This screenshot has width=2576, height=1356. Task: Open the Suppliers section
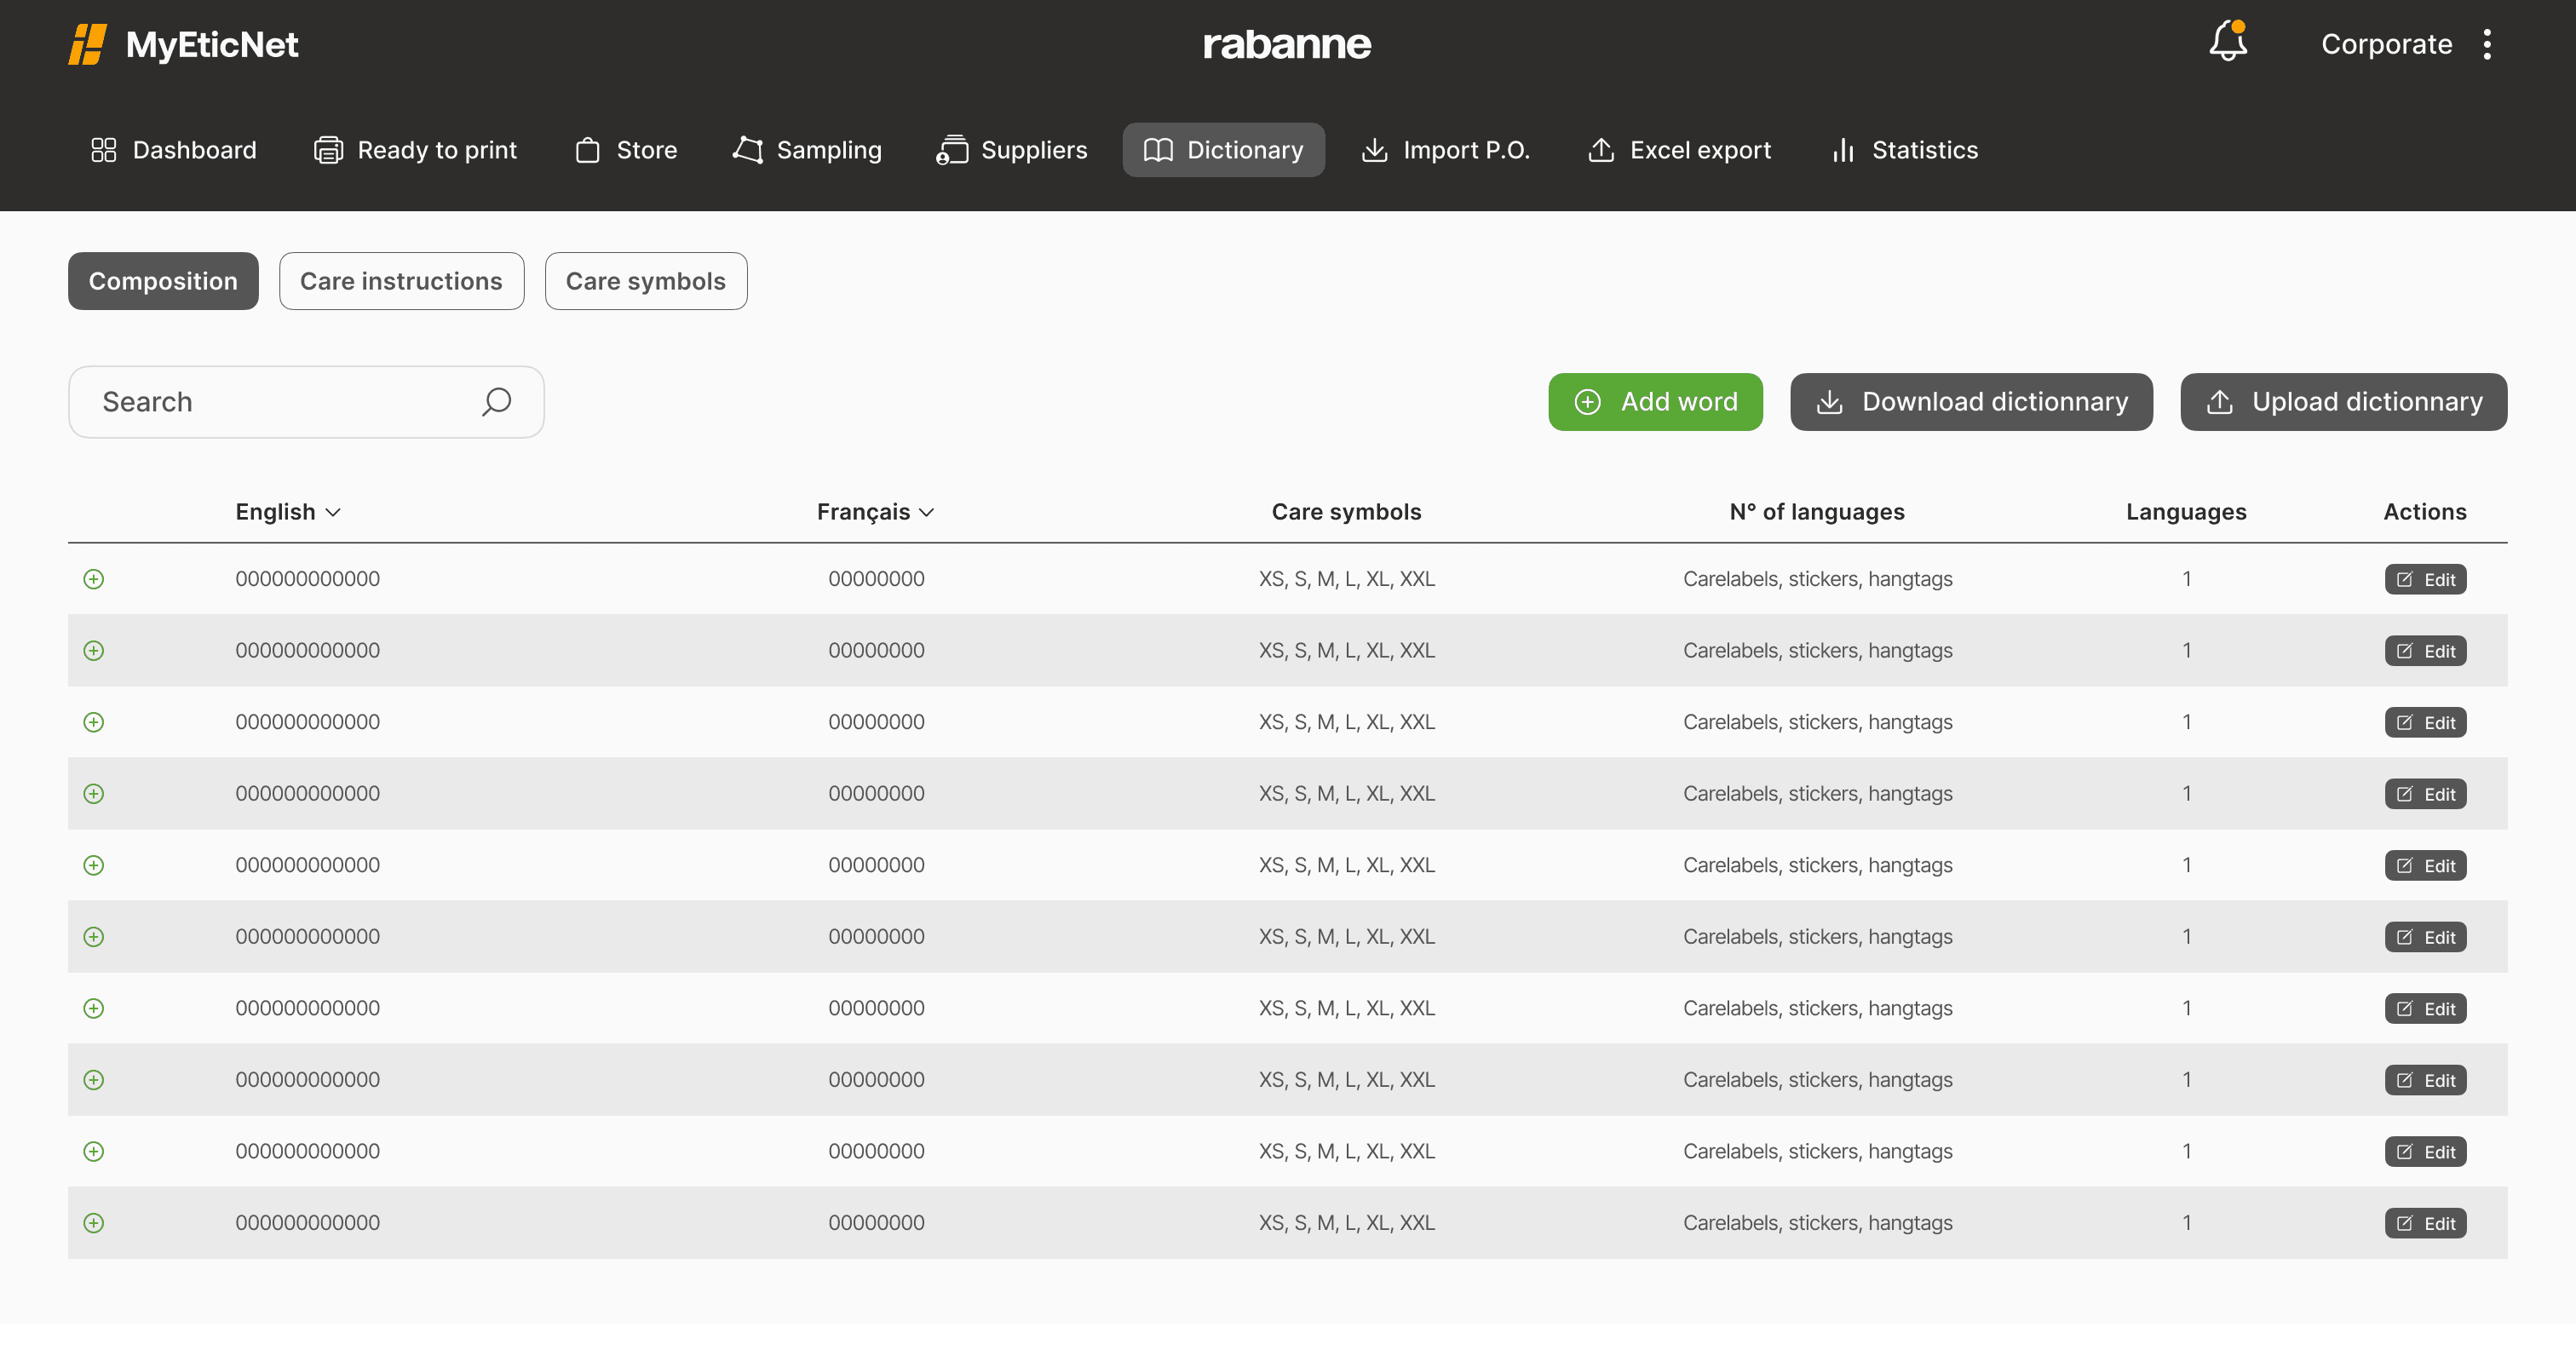coord(1011,150)
